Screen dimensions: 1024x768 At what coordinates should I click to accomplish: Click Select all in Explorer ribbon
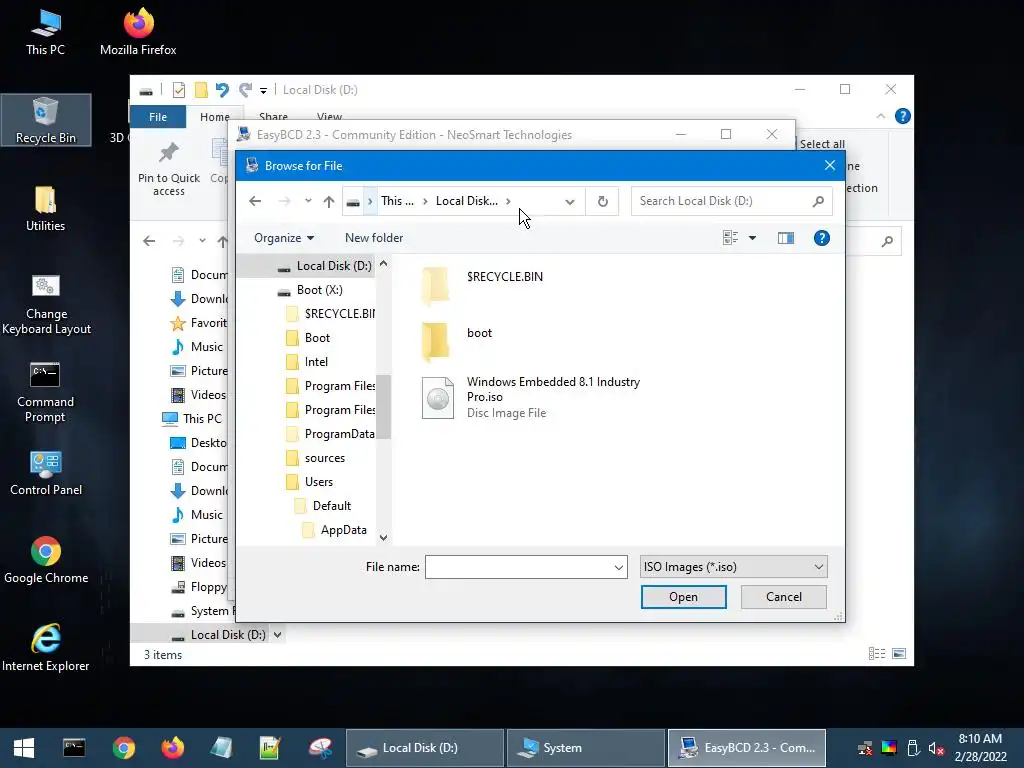(x=822, y=144)
